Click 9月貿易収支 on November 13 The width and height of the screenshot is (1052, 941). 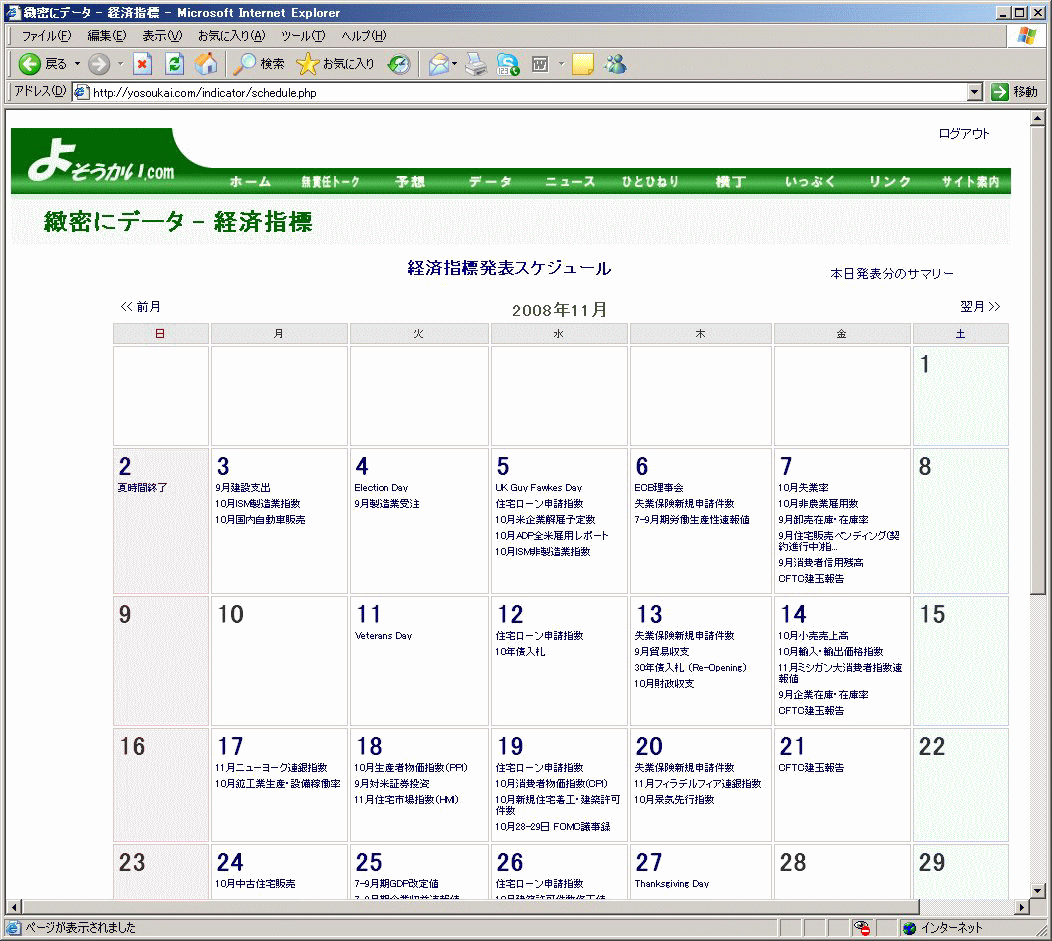(662, 652)
